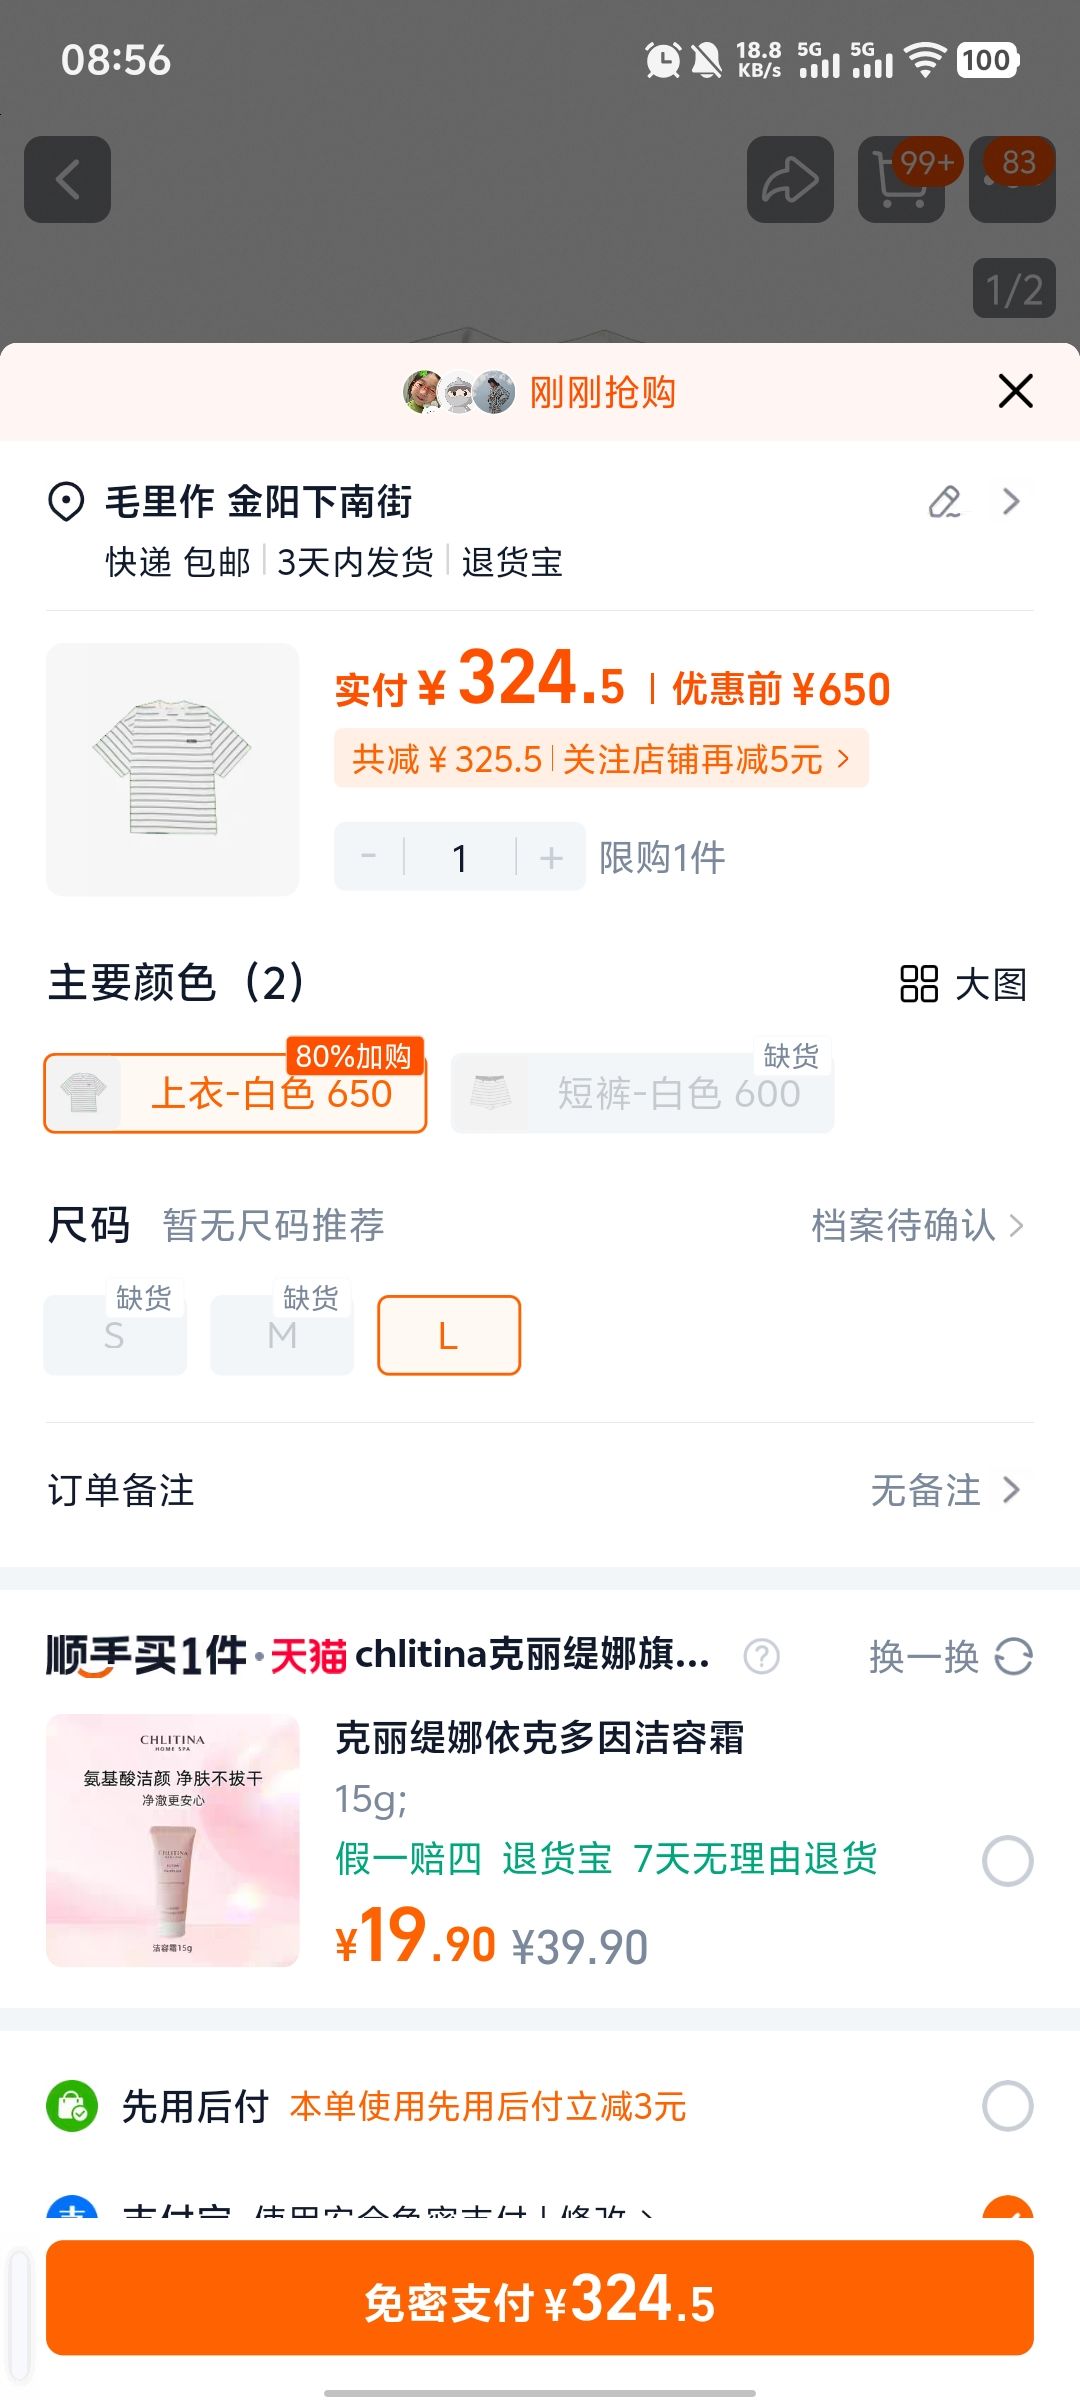
Task: Increase quantity with plus button
Action: [551, 857]
